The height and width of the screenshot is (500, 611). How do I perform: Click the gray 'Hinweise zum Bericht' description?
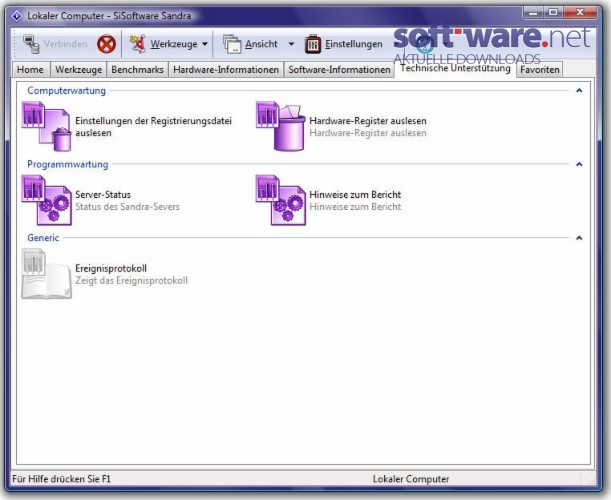pos(355,207)
